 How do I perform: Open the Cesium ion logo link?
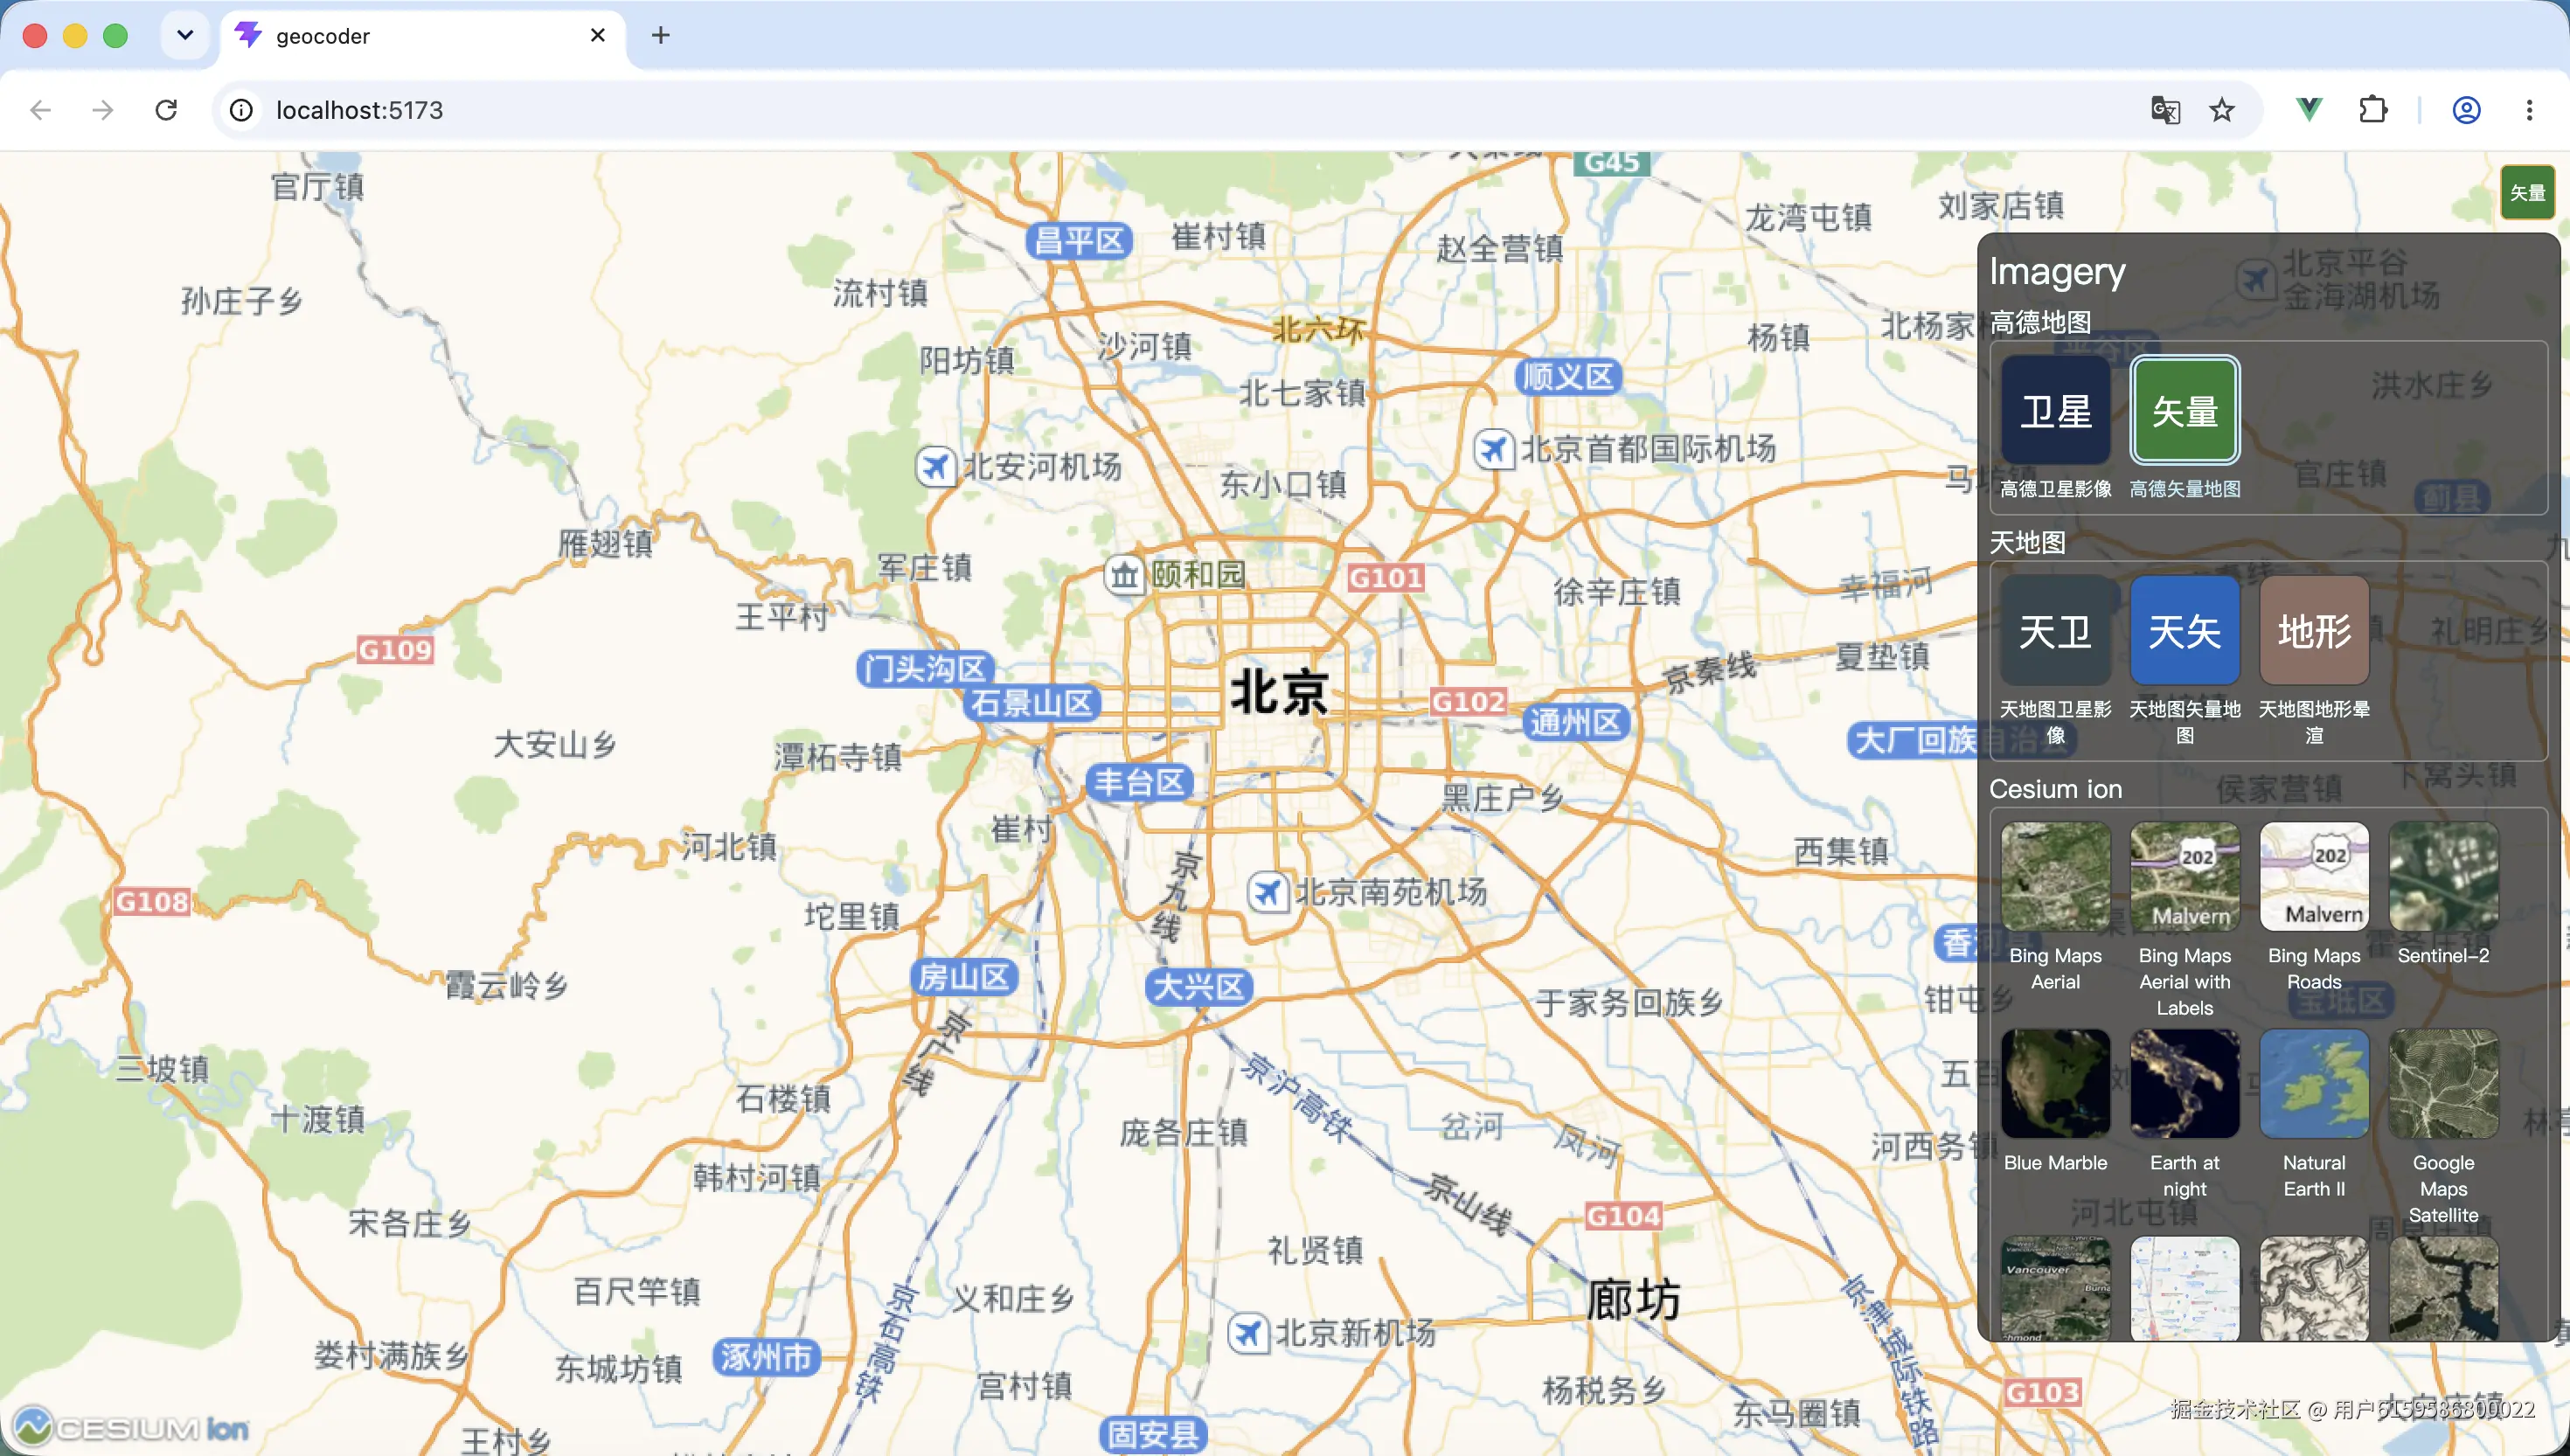[x=130, y=1427]
